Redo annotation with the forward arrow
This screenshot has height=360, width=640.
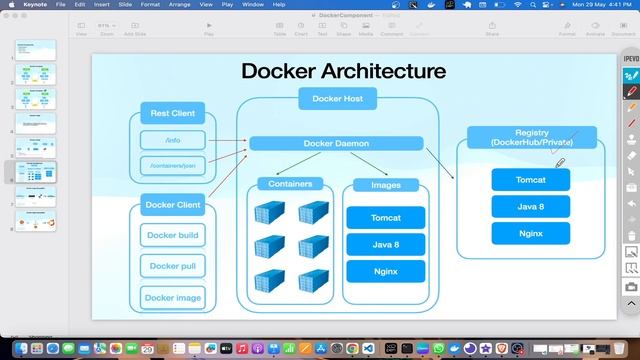point(631,220)
